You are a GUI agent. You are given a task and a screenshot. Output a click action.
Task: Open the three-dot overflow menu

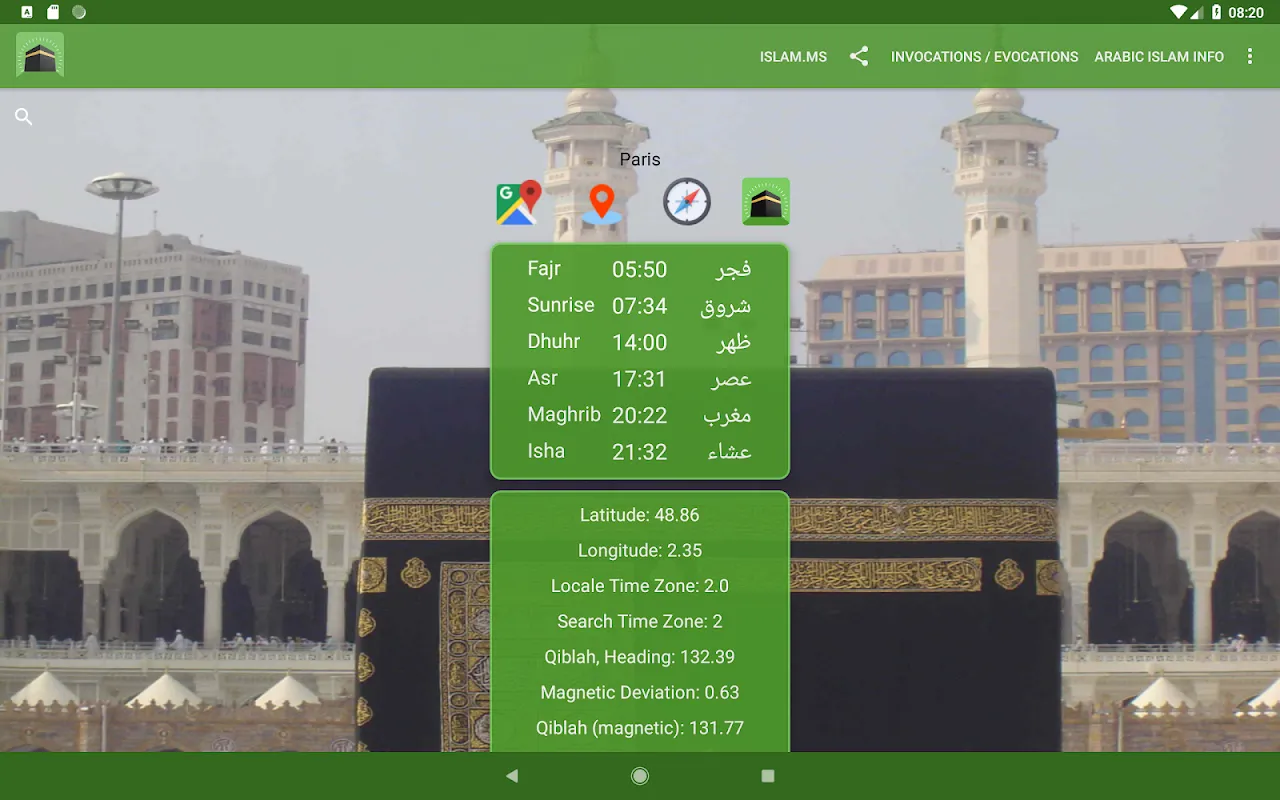[x=1249, y=57]
